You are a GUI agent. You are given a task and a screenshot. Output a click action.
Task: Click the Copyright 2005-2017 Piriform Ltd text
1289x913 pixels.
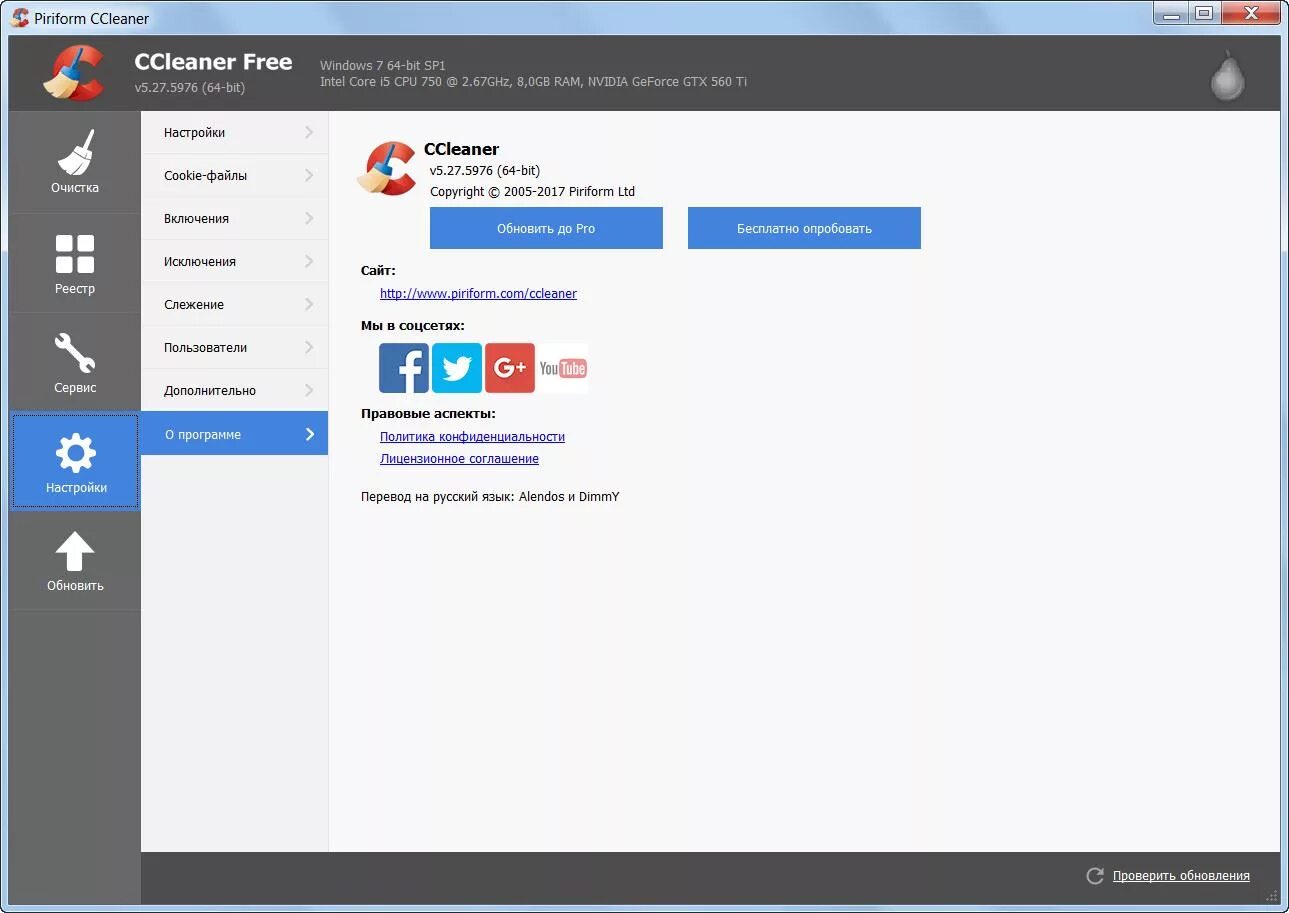tap(532, 191)
